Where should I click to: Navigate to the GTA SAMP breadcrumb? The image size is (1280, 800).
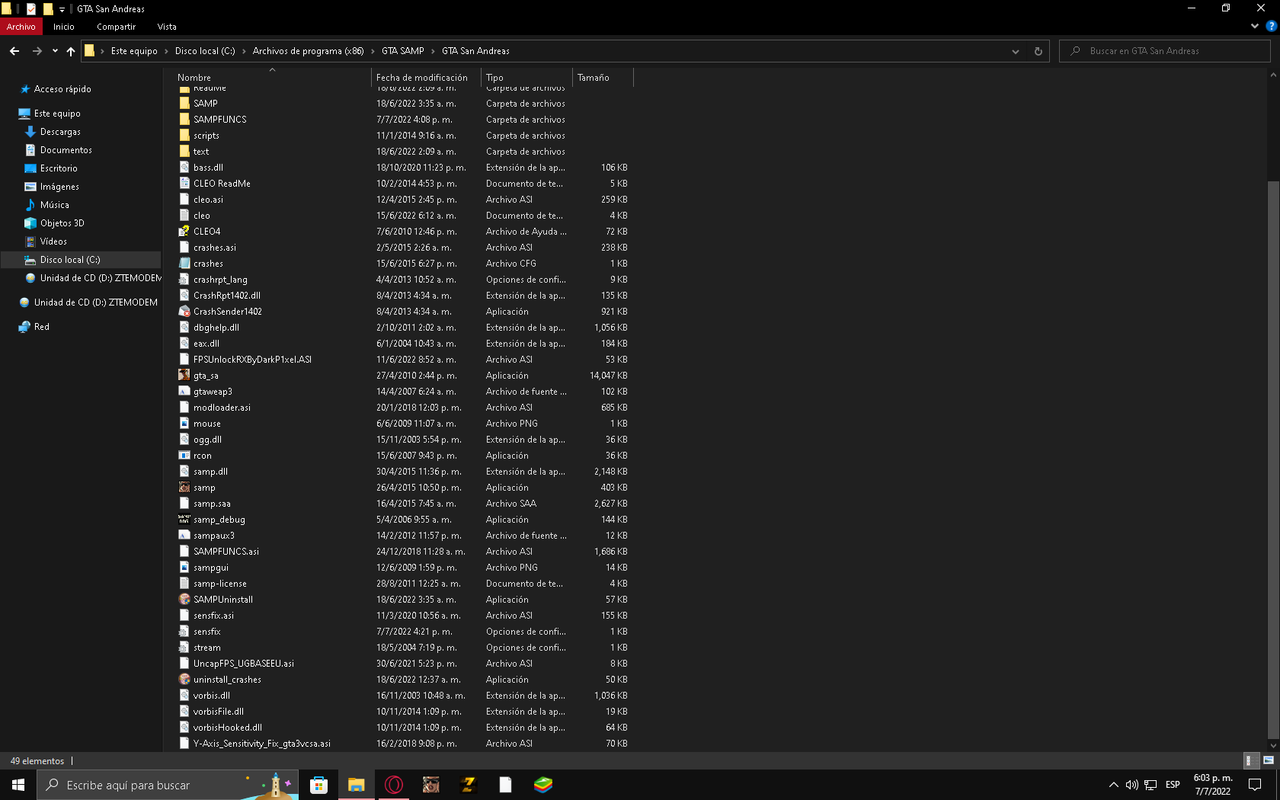(x=403, y=51)
